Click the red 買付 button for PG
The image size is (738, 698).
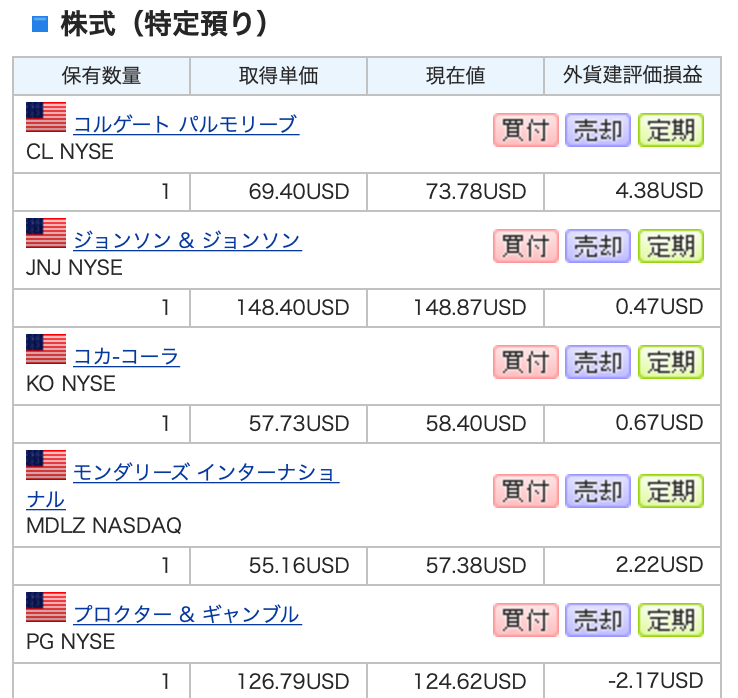526,620
